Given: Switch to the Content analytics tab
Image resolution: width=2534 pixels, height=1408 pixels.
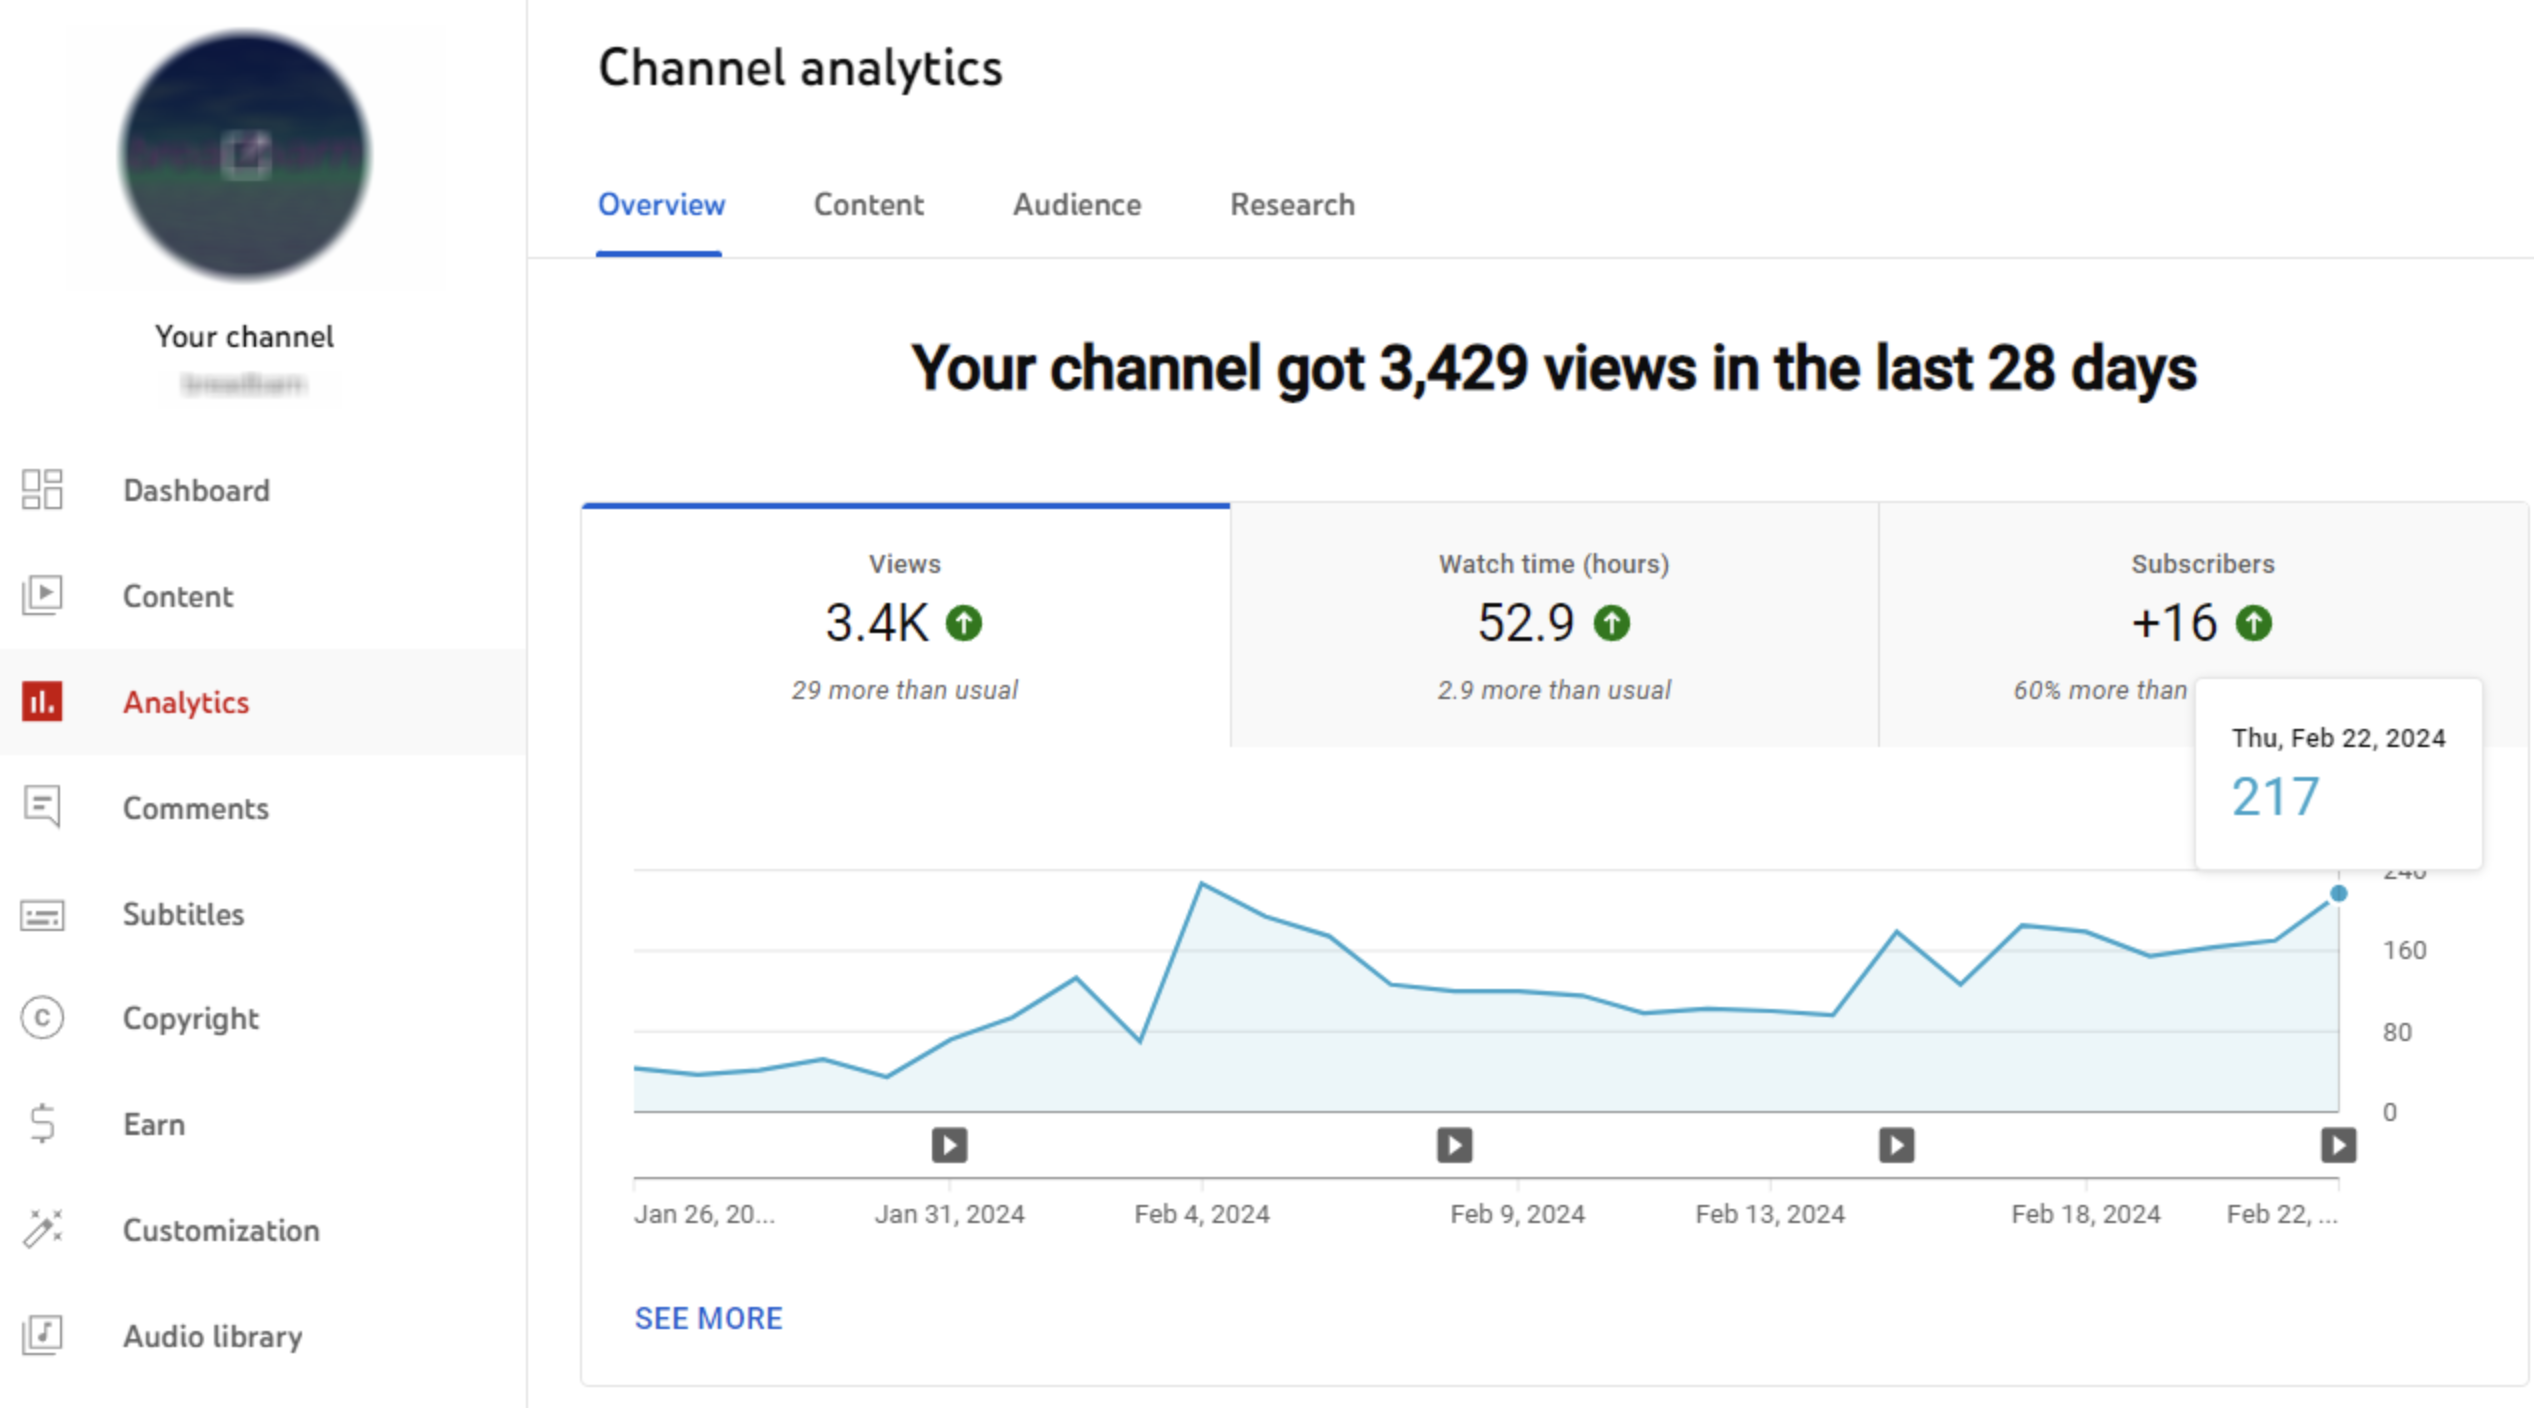Looking at the screenshot, I should click(868, 204).
